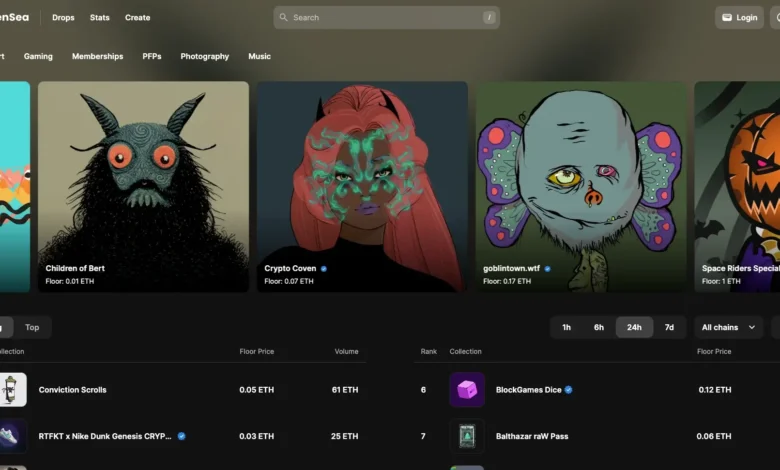780x470 pixels.
Task: Expand the All chains dropdown
Action: (728, 327)
